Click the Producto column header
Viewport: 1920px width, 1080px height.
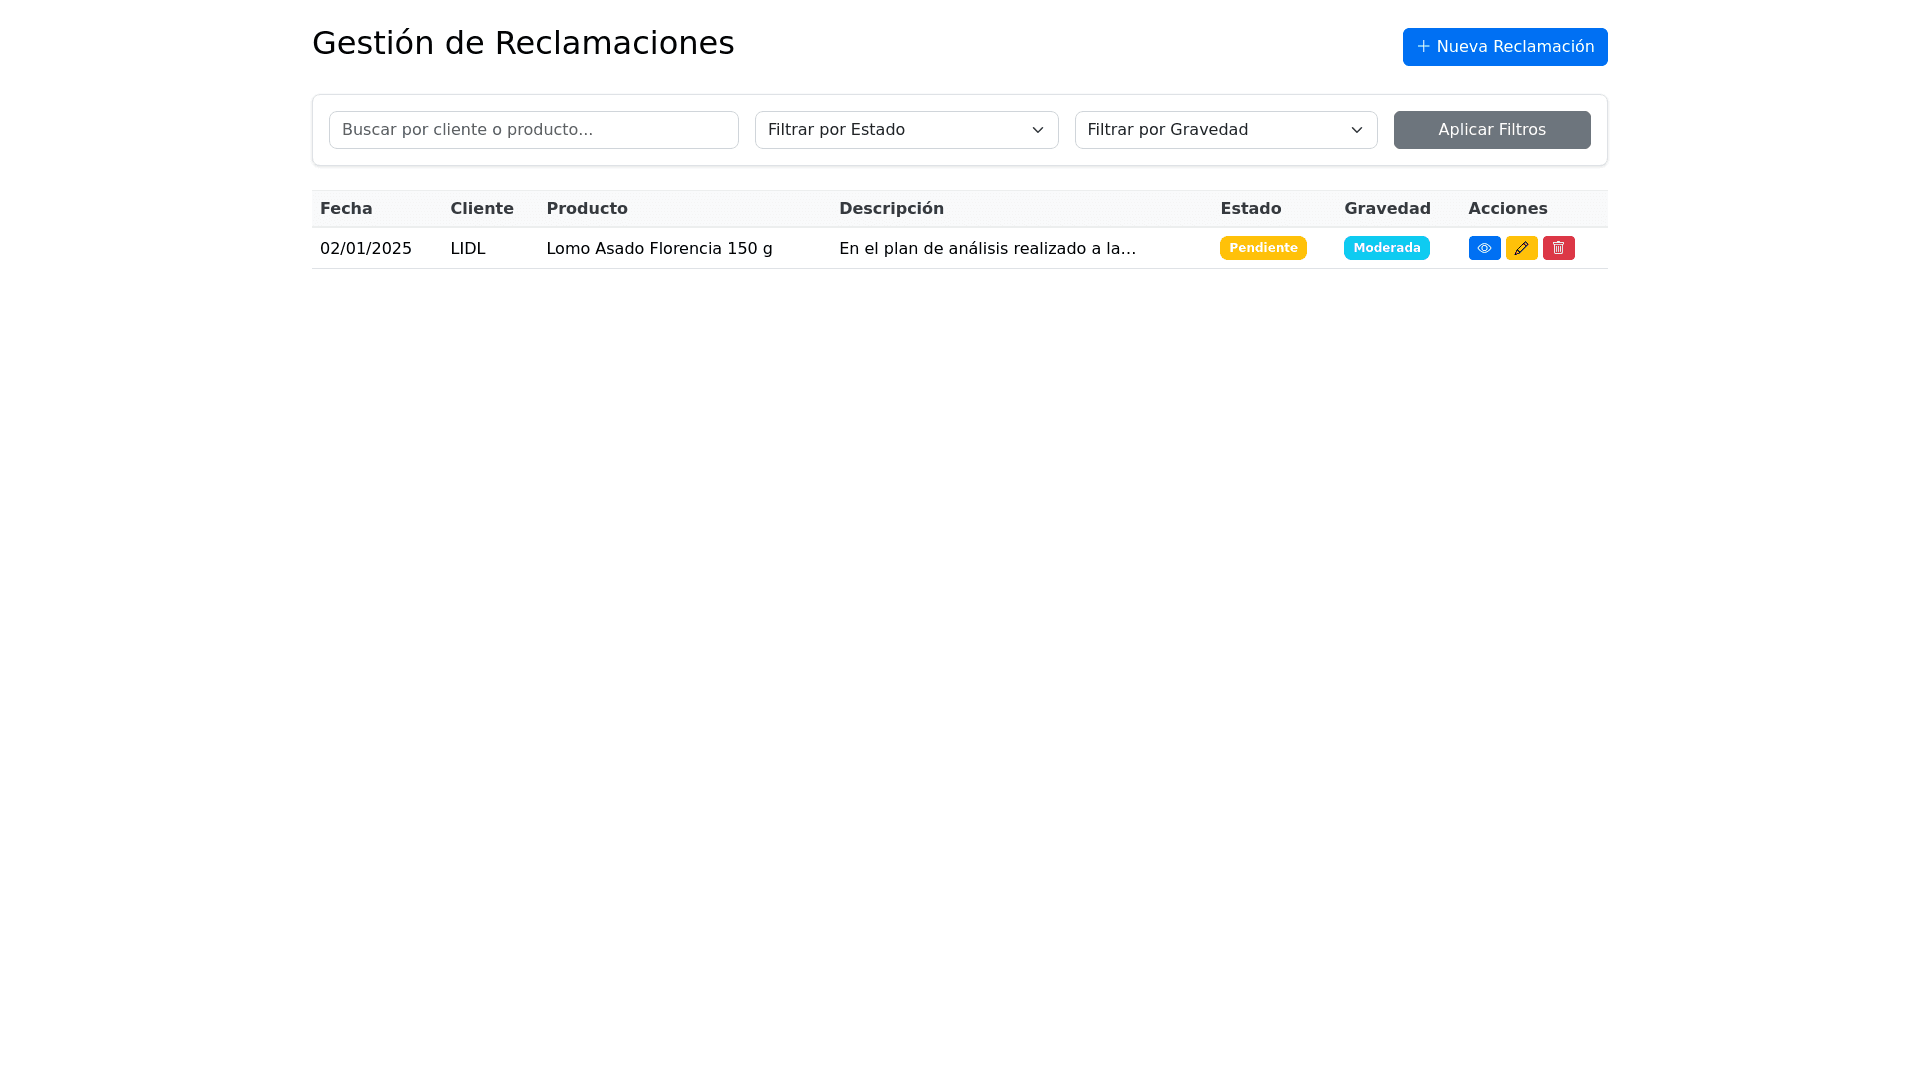[x=587, y=209]
